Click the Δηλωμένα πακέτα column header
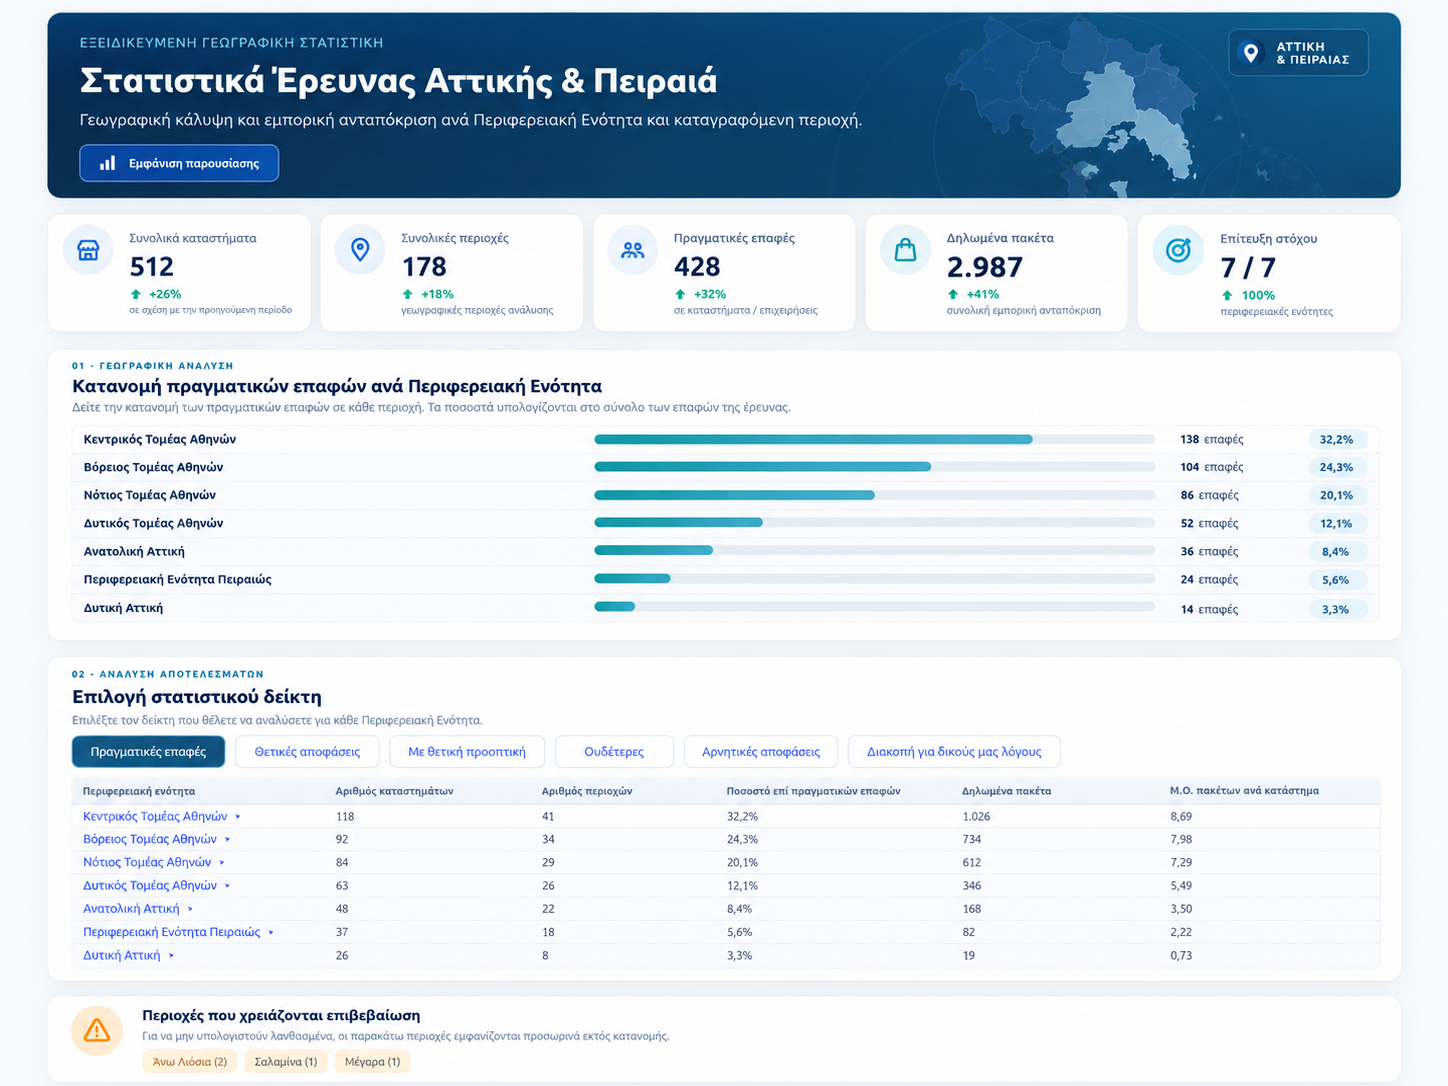Viewport: 1448px width, 1086px height. (x=1006, y=791)
